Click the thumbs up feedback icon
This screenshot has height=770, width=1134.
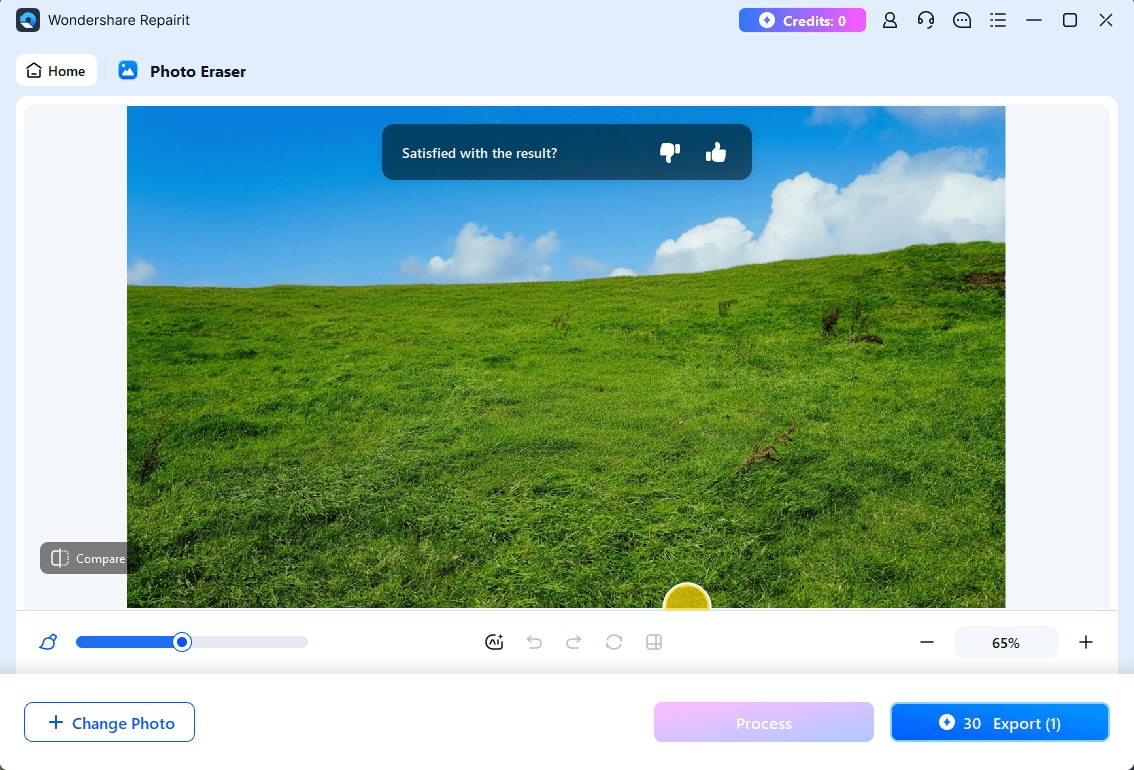coord(716,152)
